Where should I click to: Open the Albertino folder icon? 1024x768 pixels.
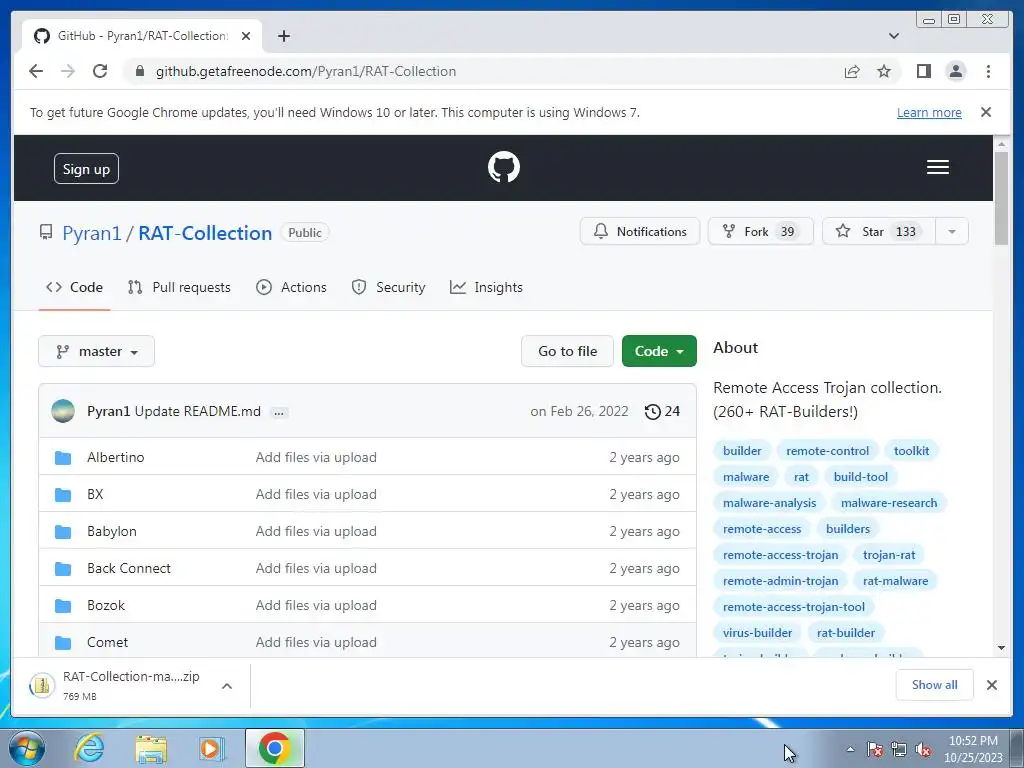coord(63,457)
